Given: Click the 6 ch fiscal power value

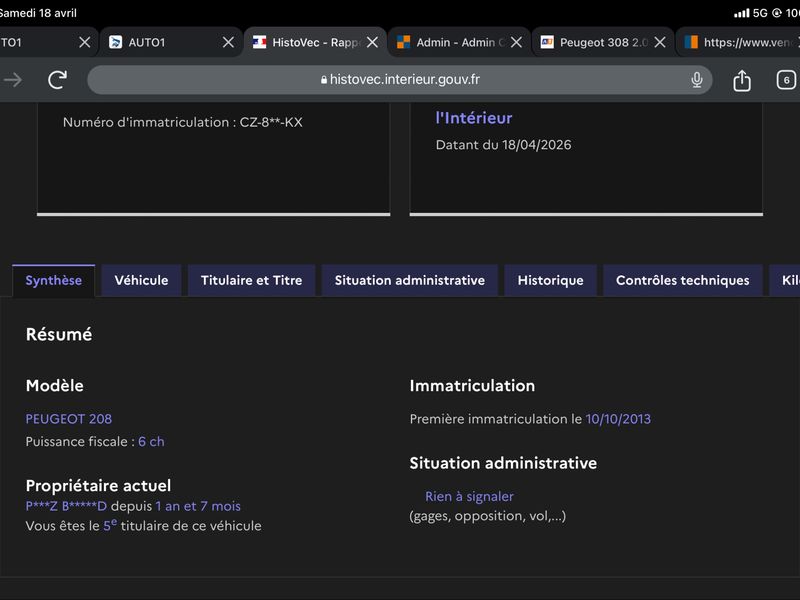Looking at the screenshot, I should point(151,441).
